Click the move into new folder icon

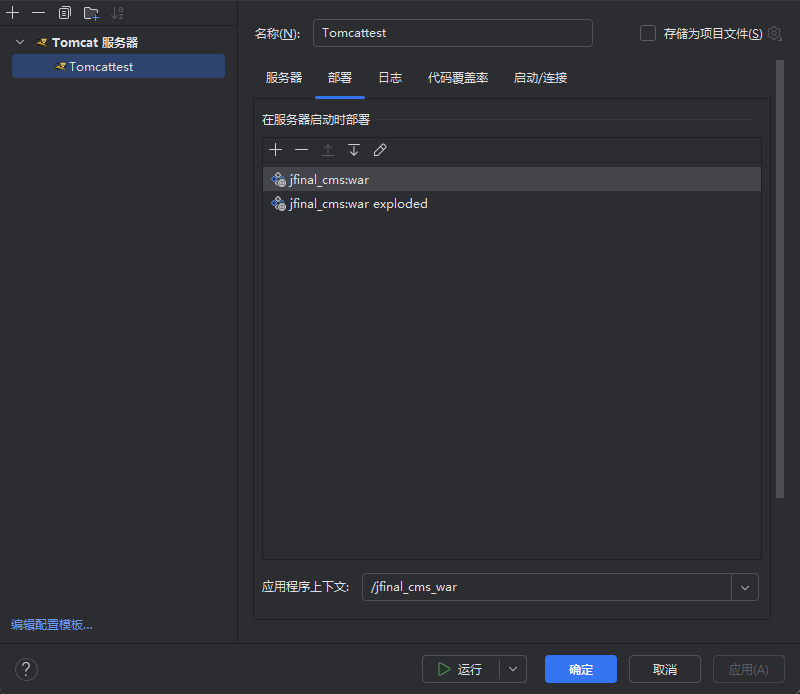[91, 13]
